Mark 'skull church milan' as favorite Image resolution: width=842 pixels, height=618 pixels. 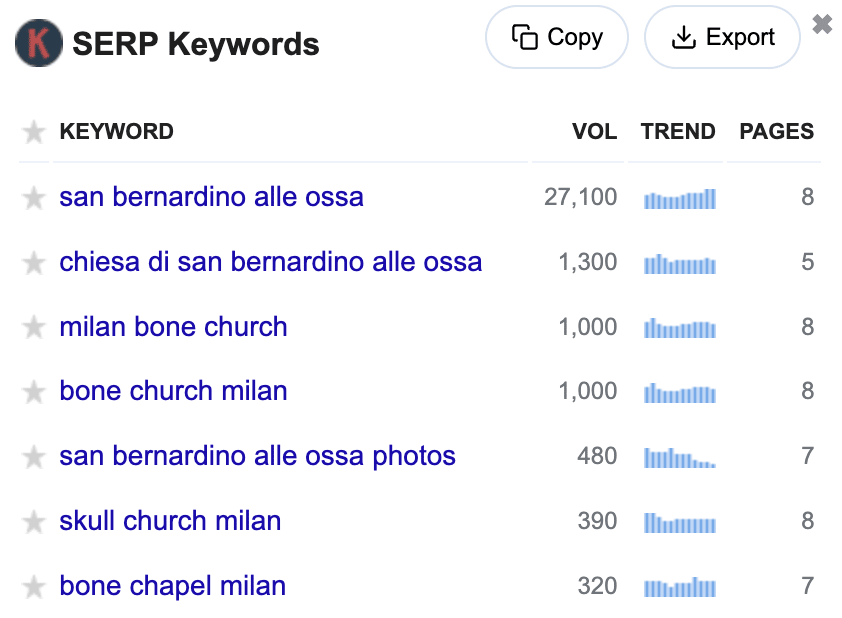34,522
